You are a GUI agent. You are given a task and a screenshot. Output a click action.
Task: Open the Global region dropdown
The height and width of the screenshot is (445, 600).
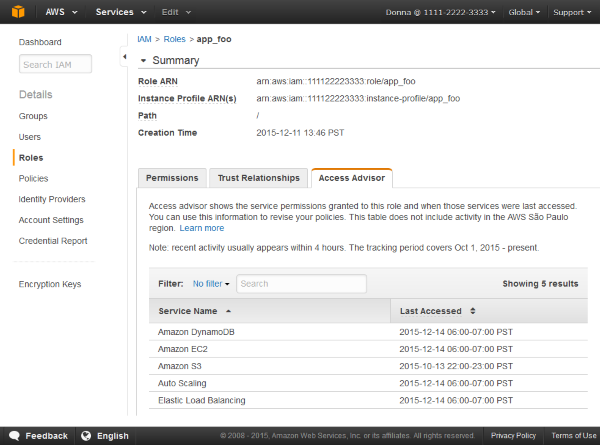pyautogui.click(x=524, y=12)
